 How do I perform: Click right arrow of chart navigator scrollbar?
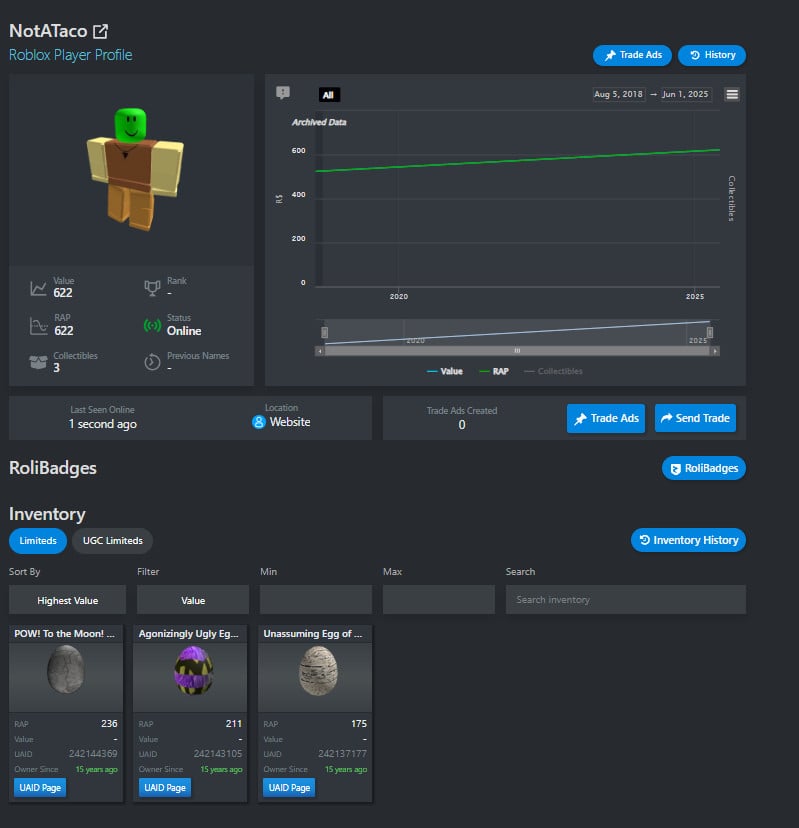click(715, 351)
